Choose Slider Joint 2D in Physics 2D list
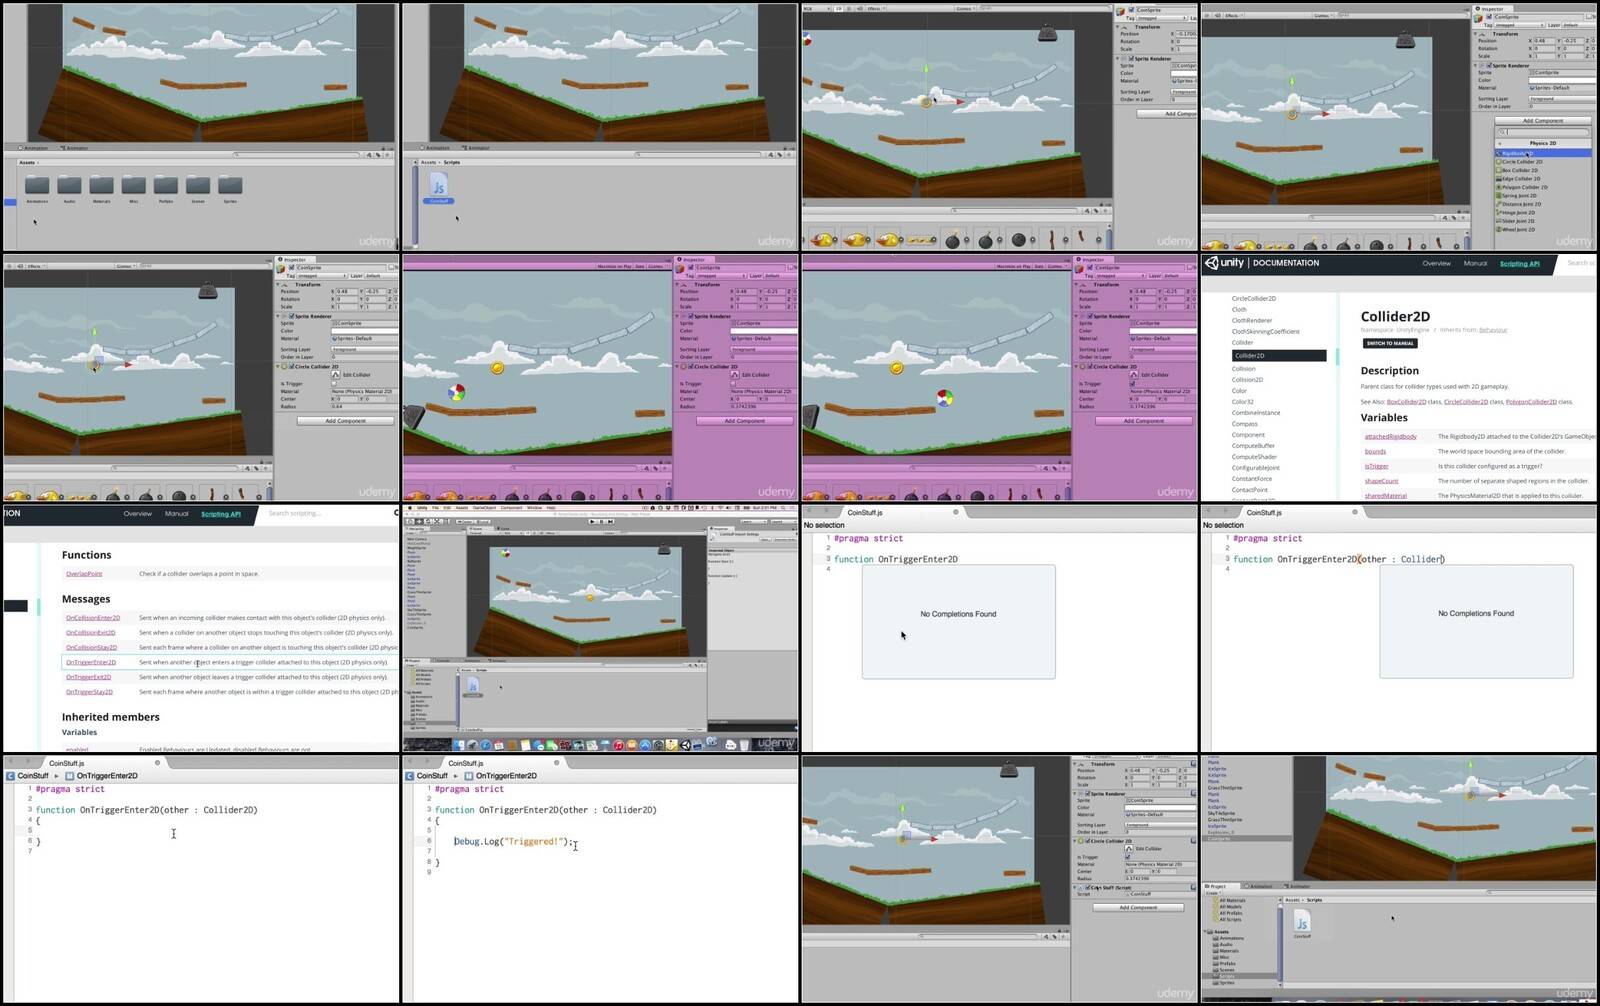The width and height of the screenshot is (1600, 1006). point(1544,221)
